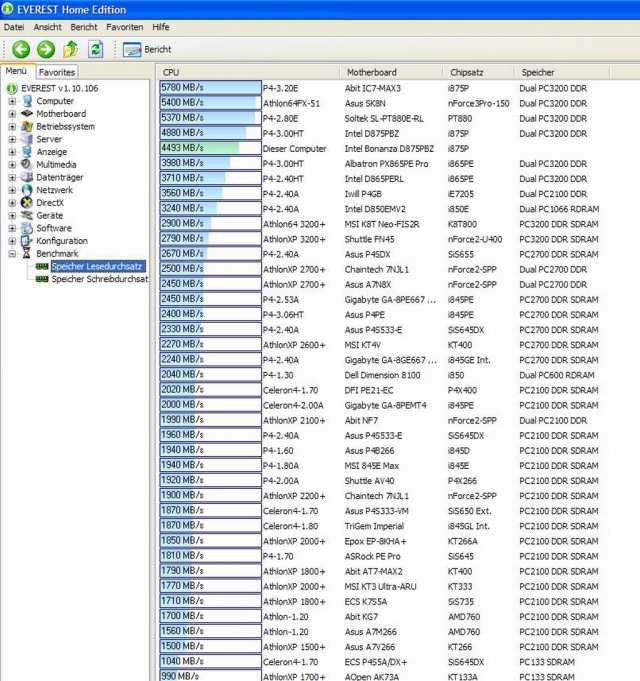
Task: Click the green Back arrow button
Action: [x=21, y=49]
